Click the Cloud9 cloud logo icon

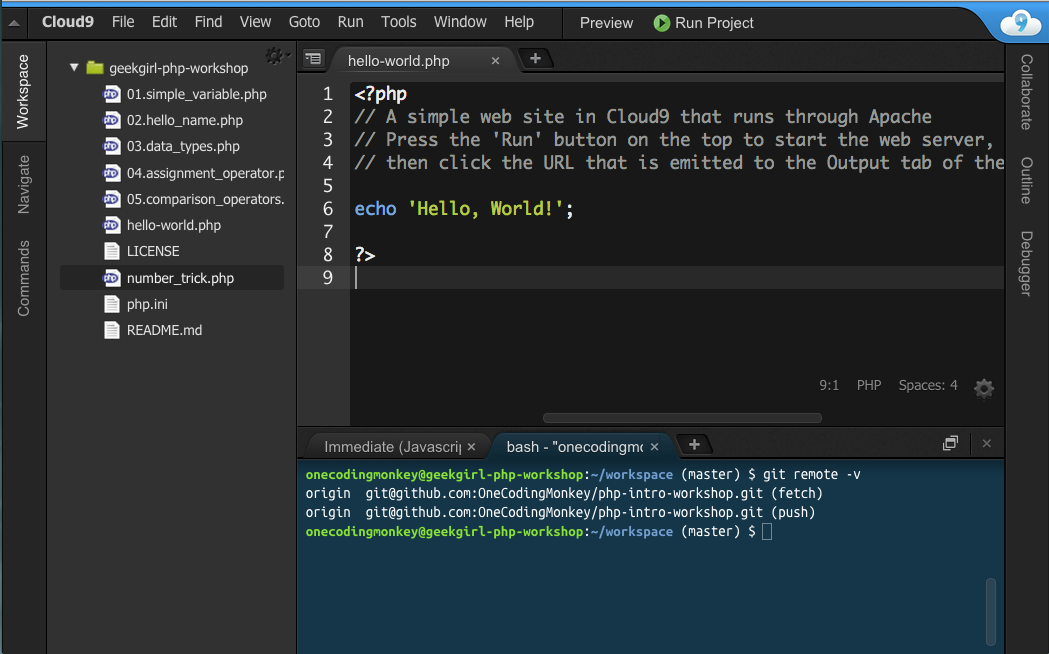coord(1020,23)
